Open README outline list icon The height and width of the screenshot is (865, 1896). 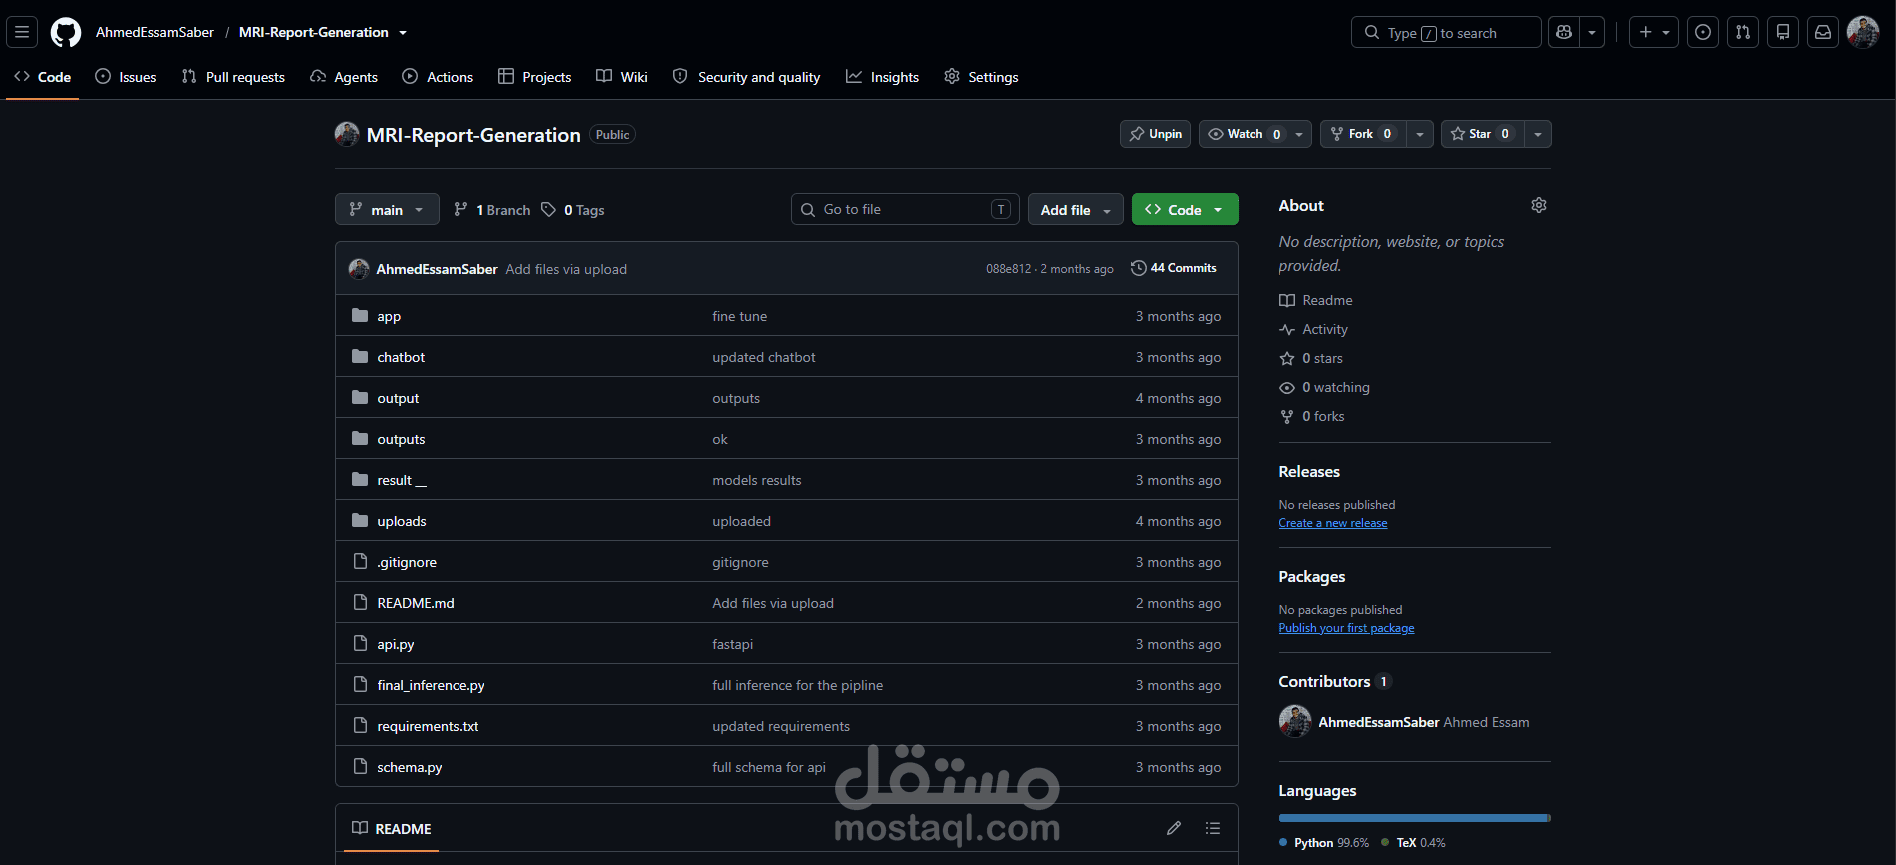pyautogui.click(x=1213, y=828)
